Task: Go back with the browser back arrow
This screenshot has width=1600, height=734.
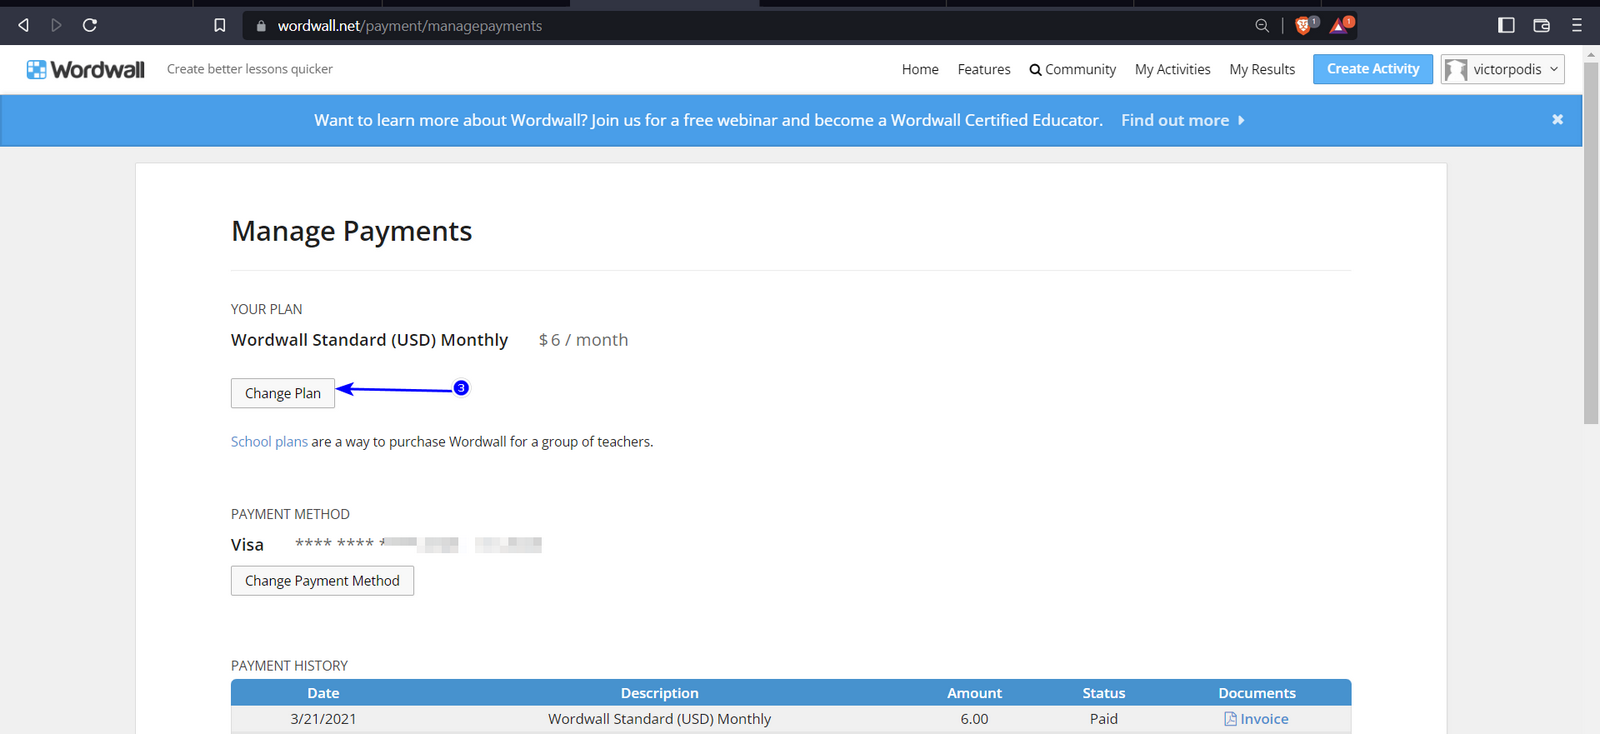Action: coord(23,25)
